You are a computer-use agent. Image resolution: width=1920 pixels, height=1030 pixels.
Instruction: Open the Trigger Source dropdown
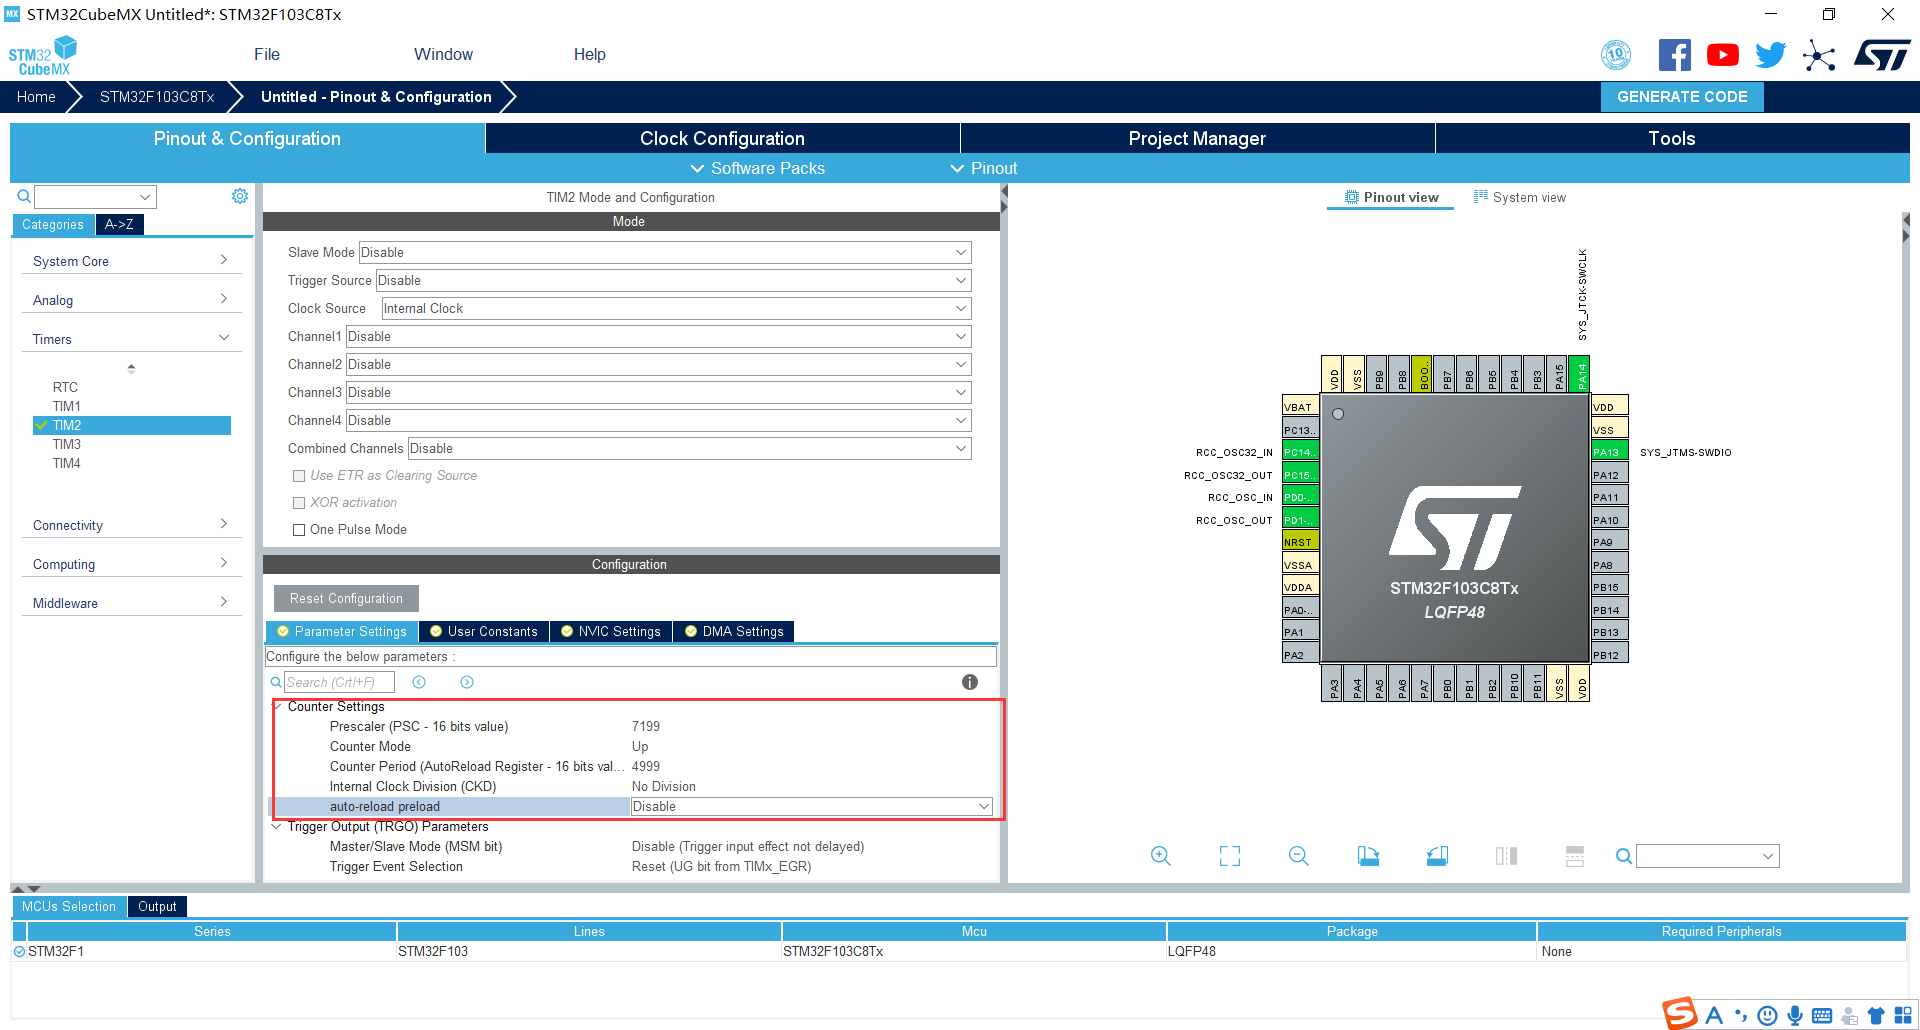[x=673, y=281]
